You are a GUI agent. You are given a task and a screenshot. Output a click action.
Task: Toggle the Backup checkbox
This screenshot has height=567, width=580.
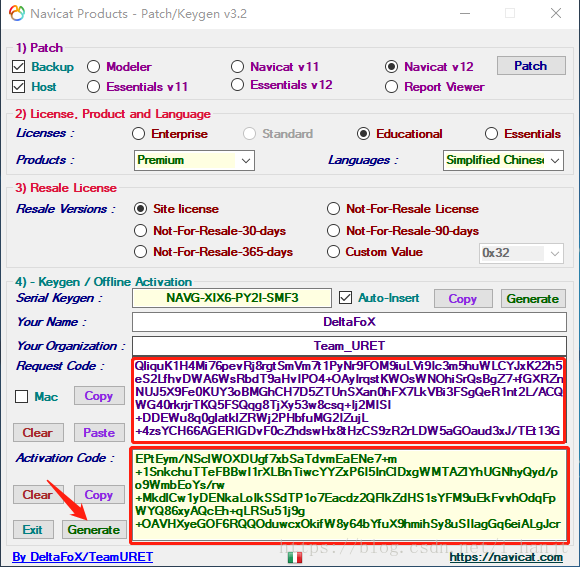tap(18, 67)
